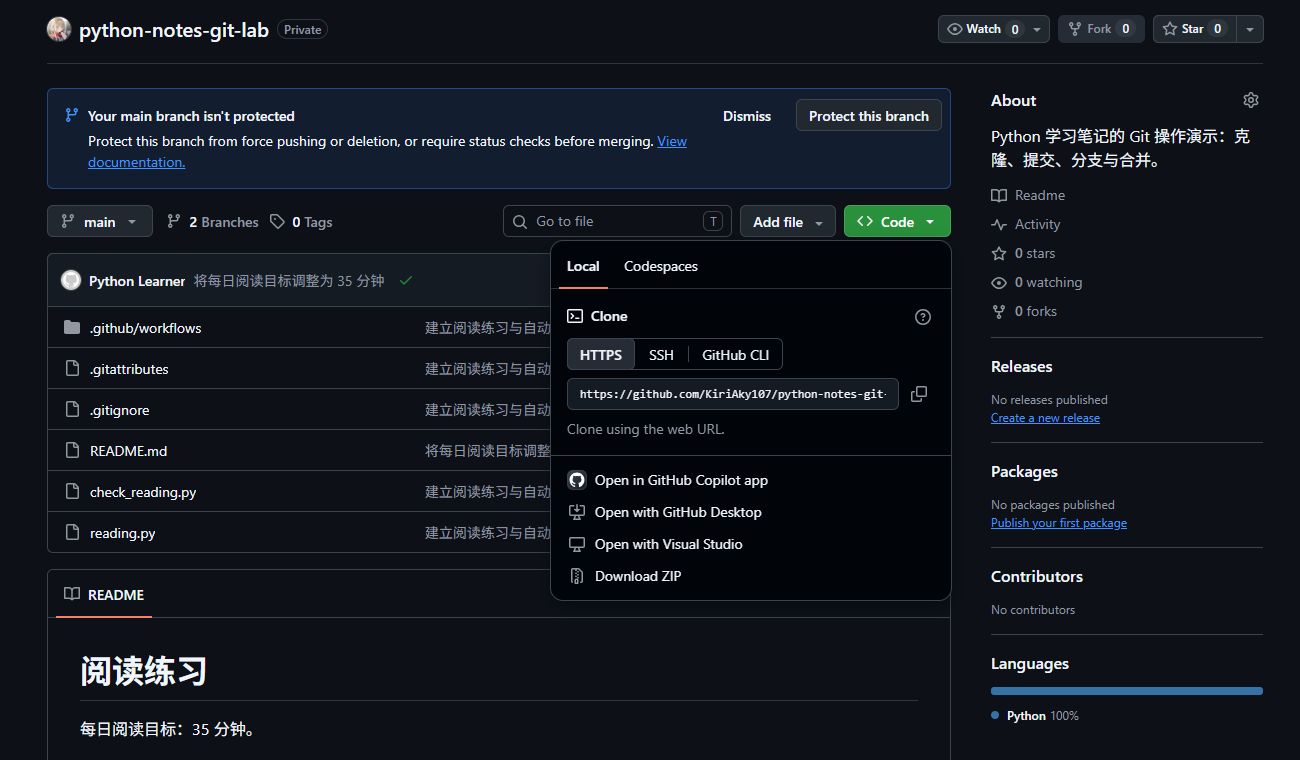Viewport: 1300px width, 760px height.
Task: Switch to the Local tab
Action: tap(583, 266)
